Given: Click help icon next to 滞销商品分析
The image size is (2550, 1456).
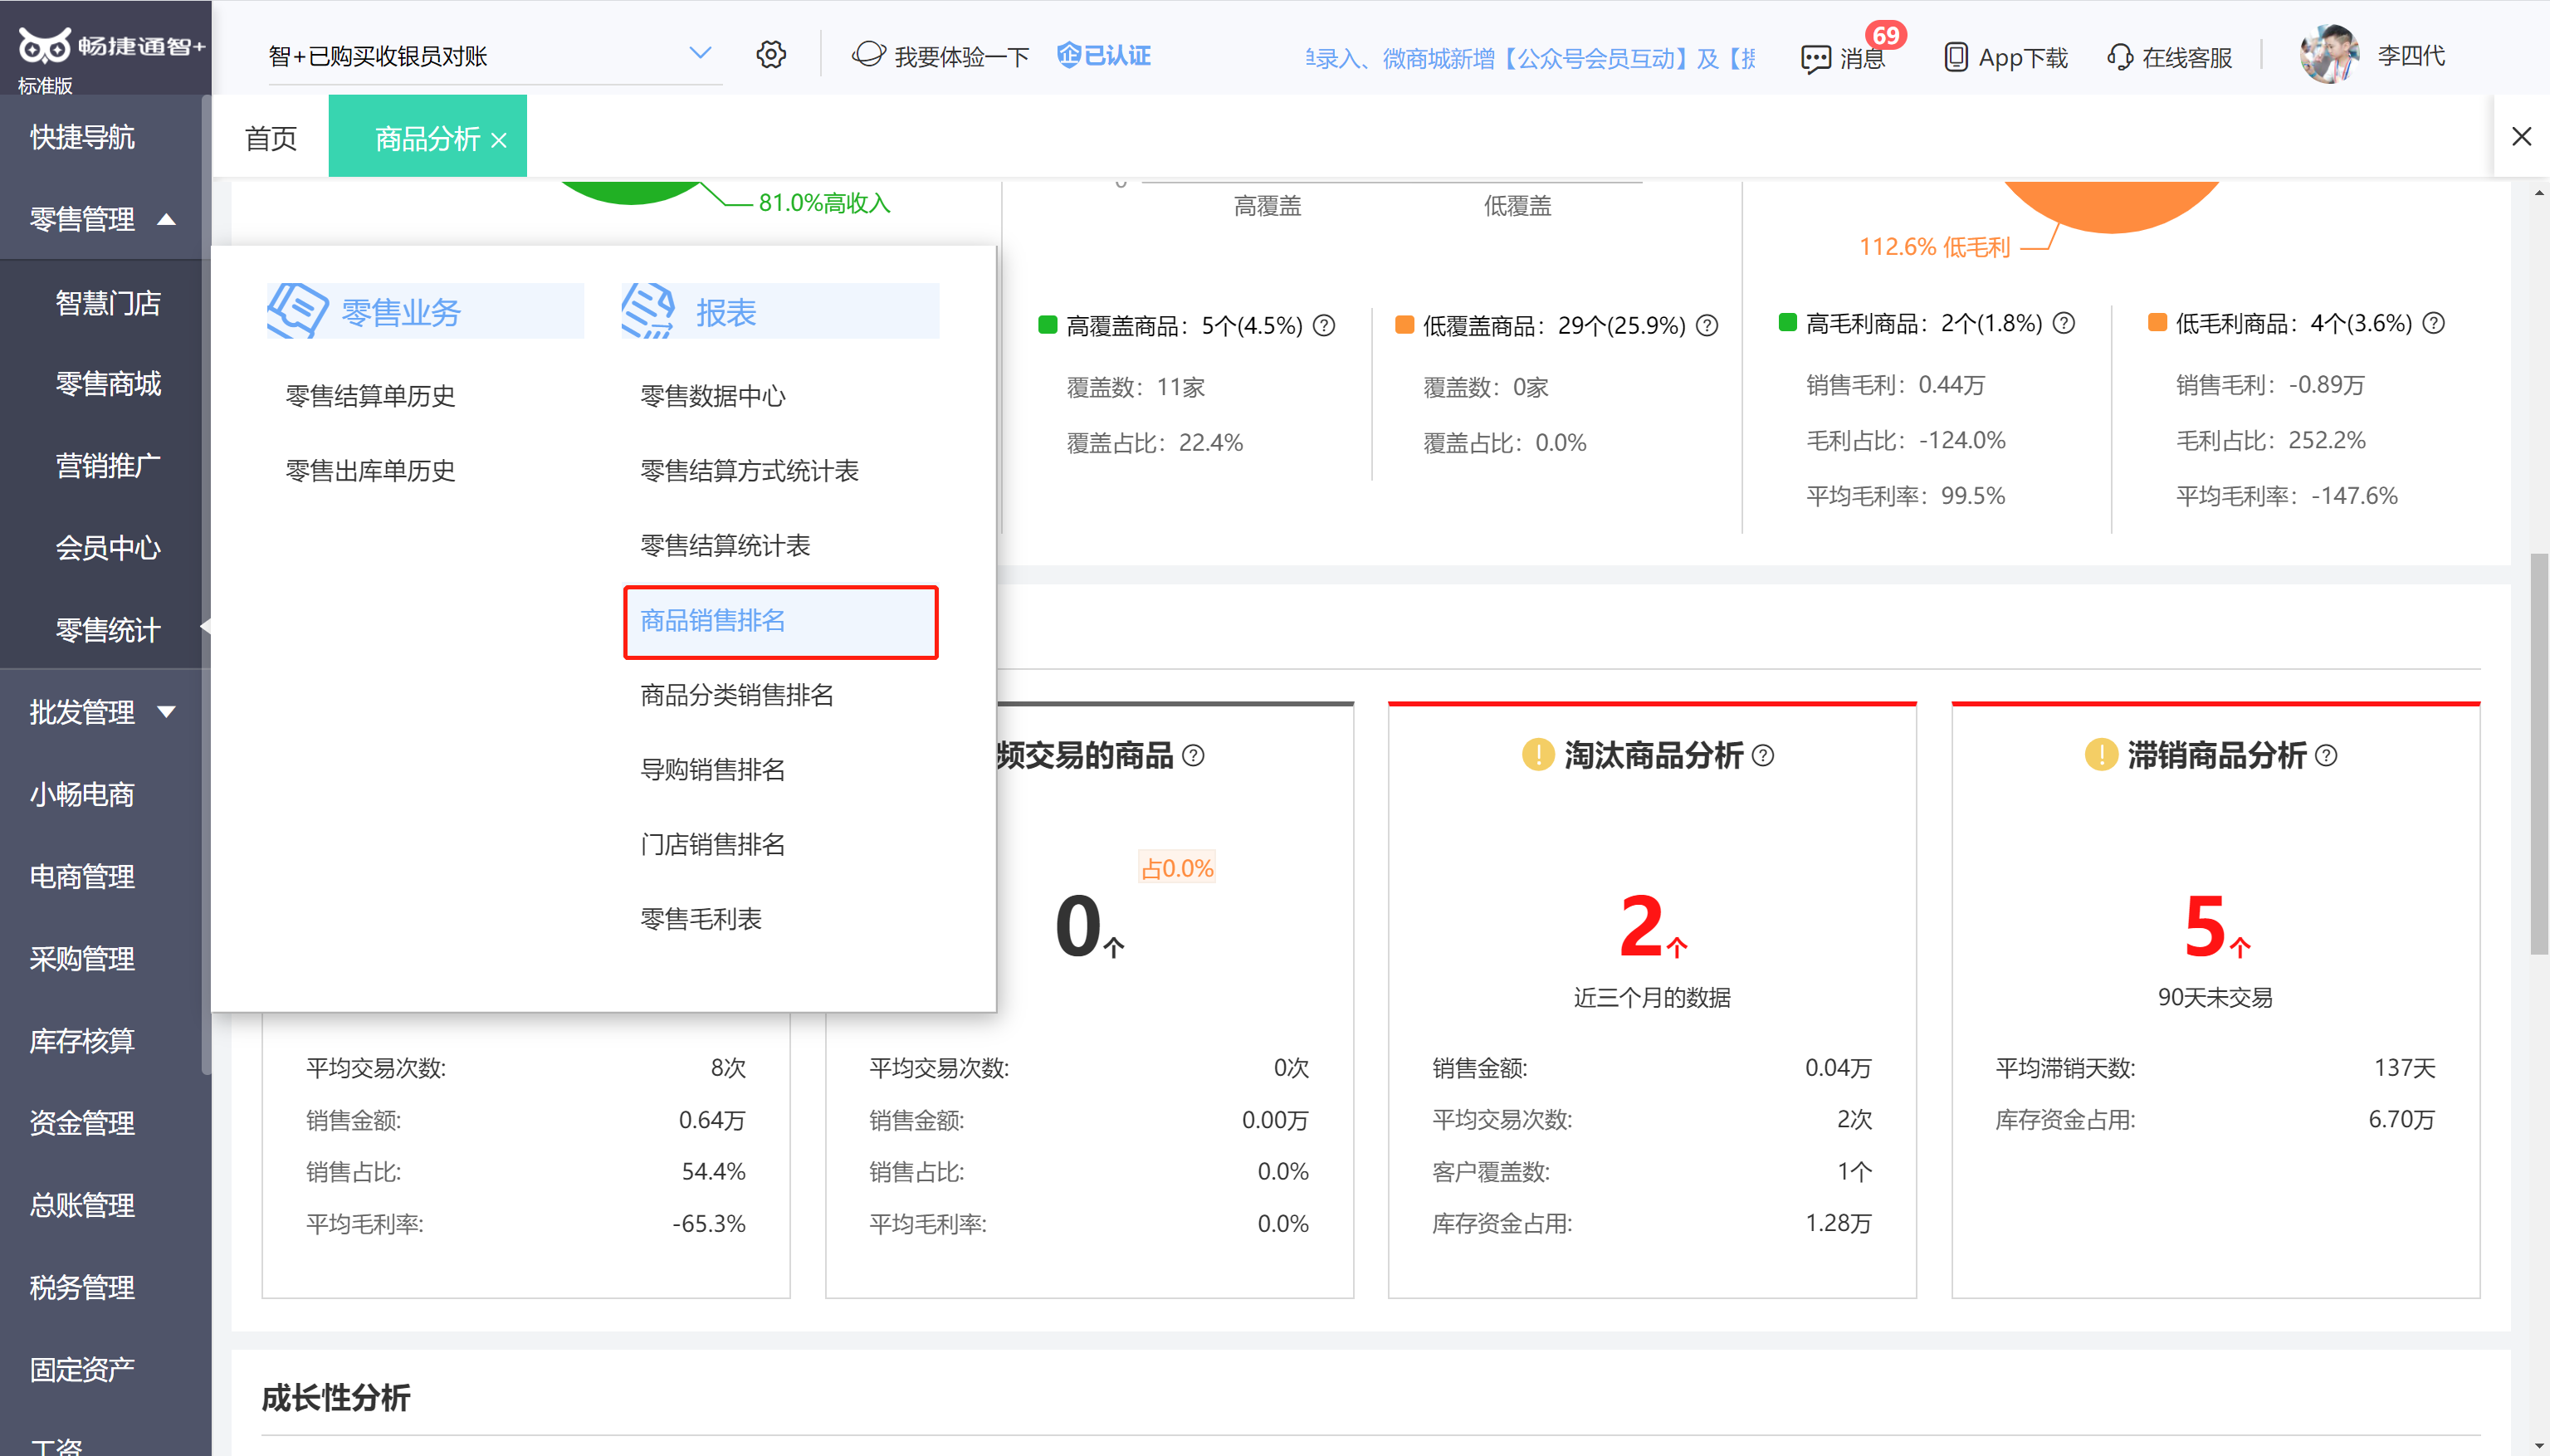Looking at the screenshot, I should [2327, 756].
